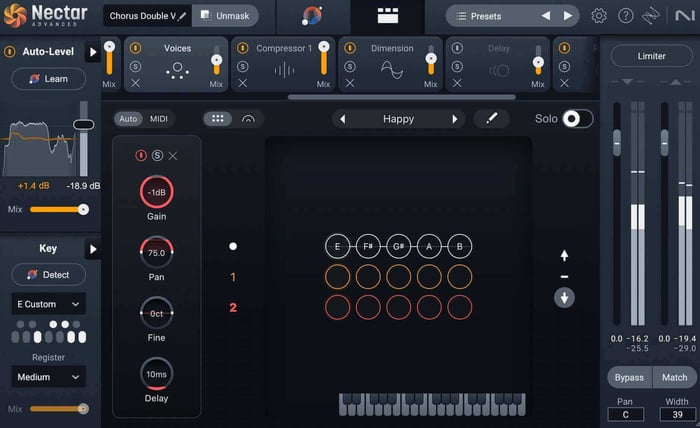
Task: Select MIDI mode
Action: pos(158,119)
